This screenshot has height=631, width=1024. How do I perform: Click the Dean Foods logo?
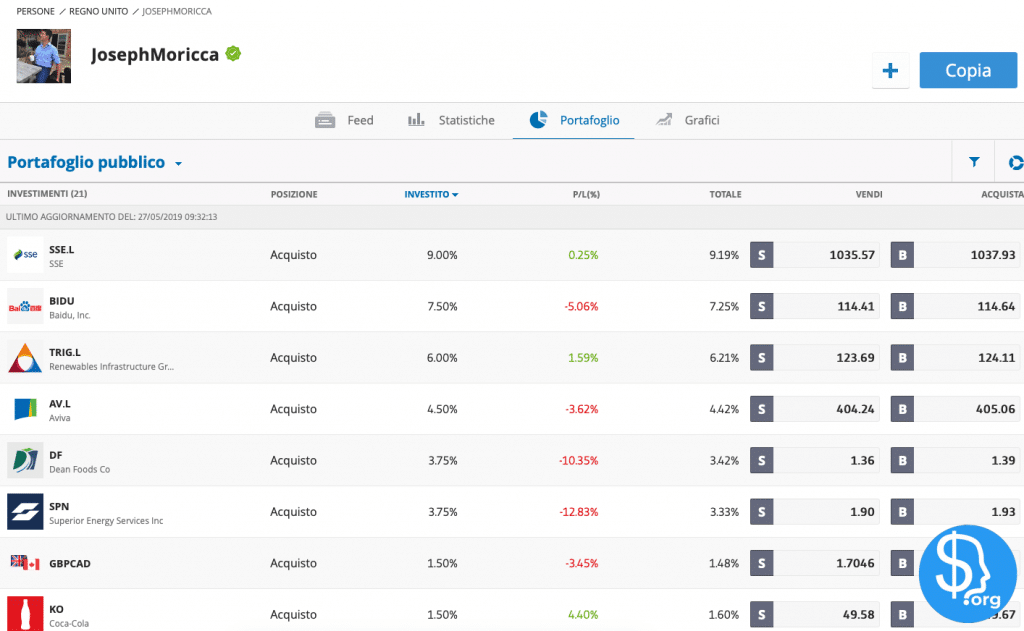pos(25,461)
